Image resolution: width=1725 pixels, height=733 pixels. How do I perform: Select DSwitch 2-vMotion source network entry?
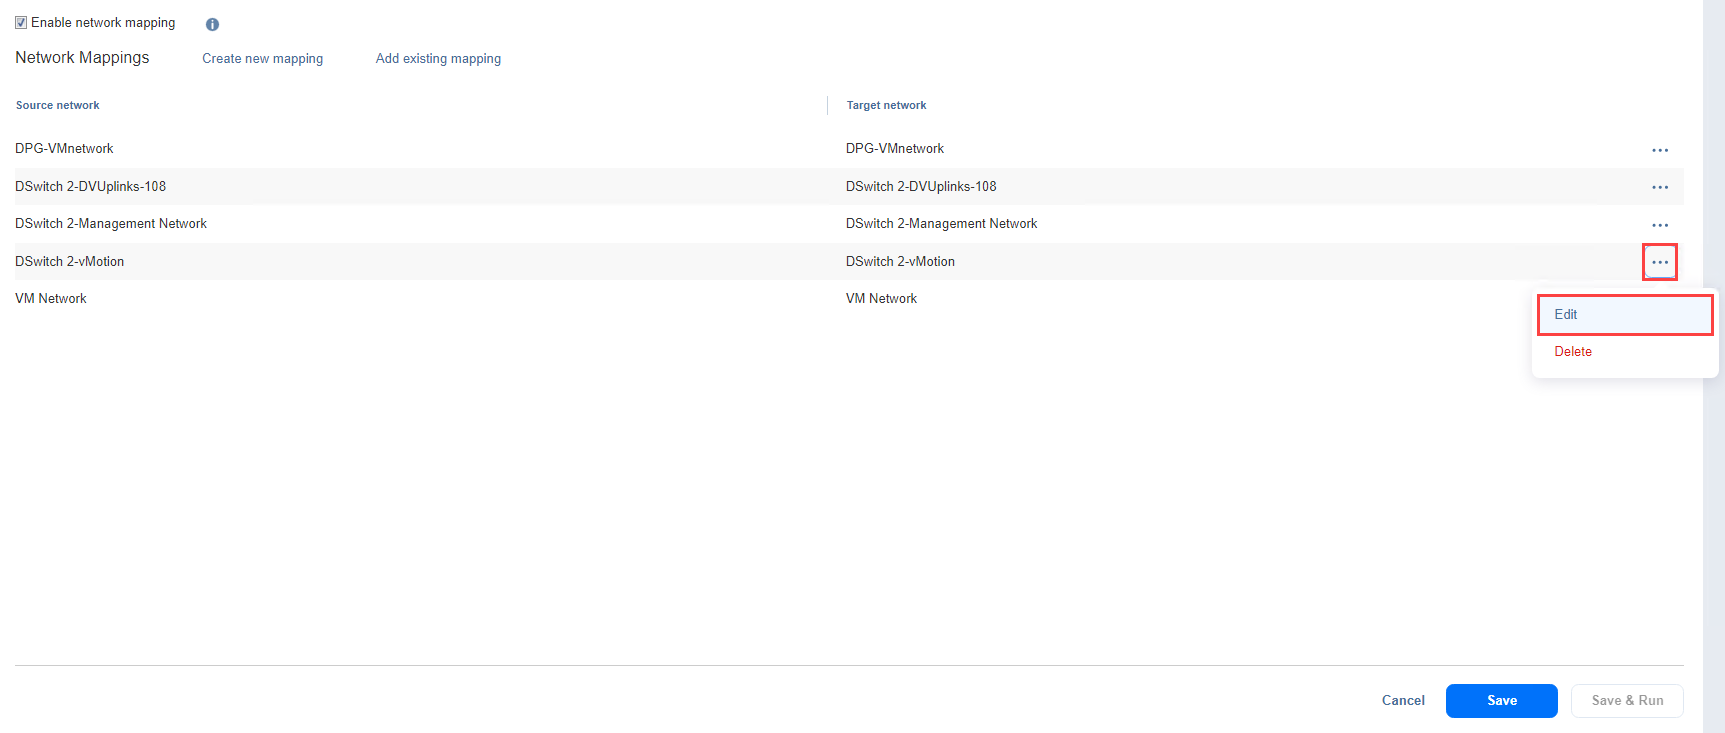tap(70, 261)
